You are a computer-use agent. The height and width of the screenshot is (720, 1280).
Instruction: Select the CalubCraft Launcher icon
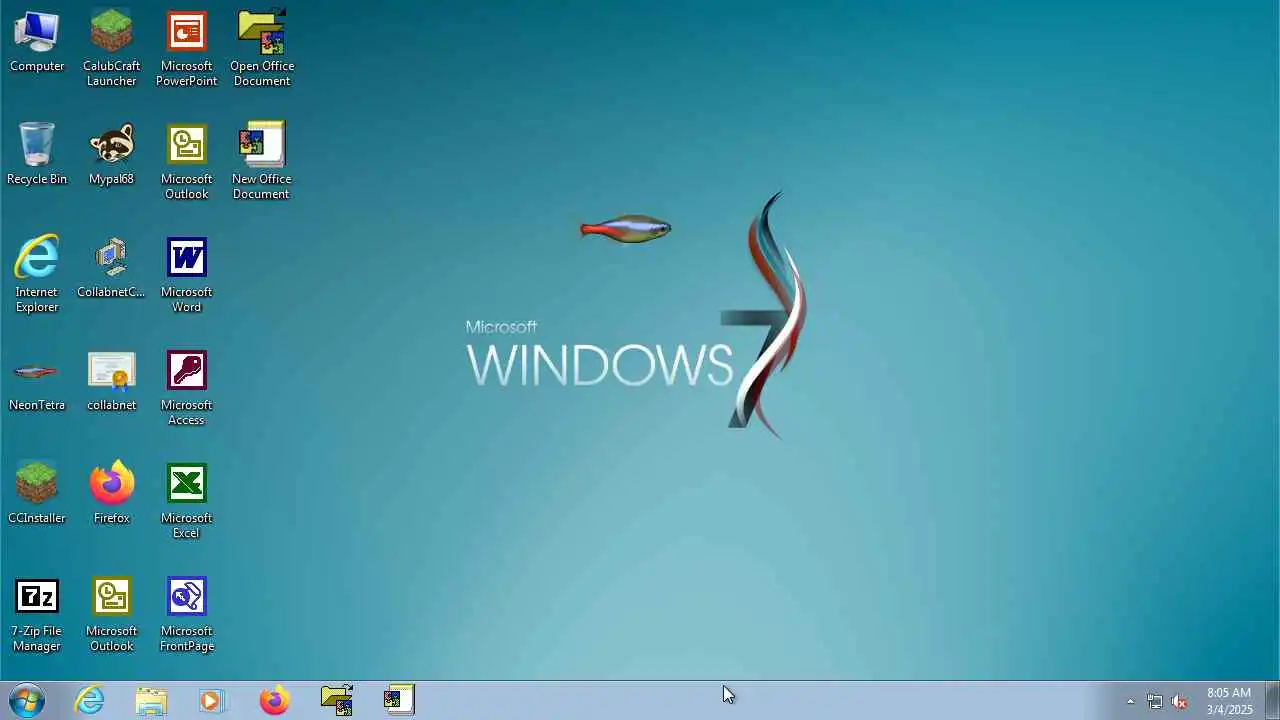[111, 48]
